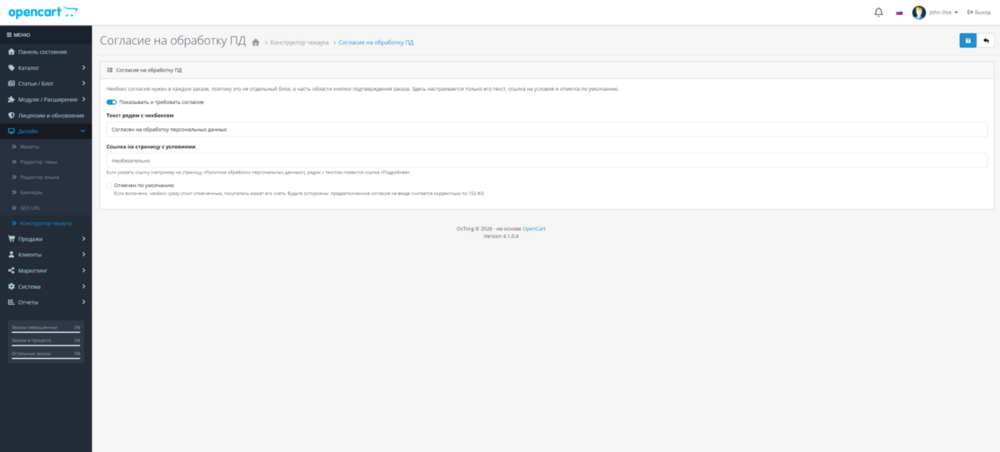The height and width of the screenshot is (452, 1000).
Task: Click the Панель состояния home icon
Action: click(11, 52)
